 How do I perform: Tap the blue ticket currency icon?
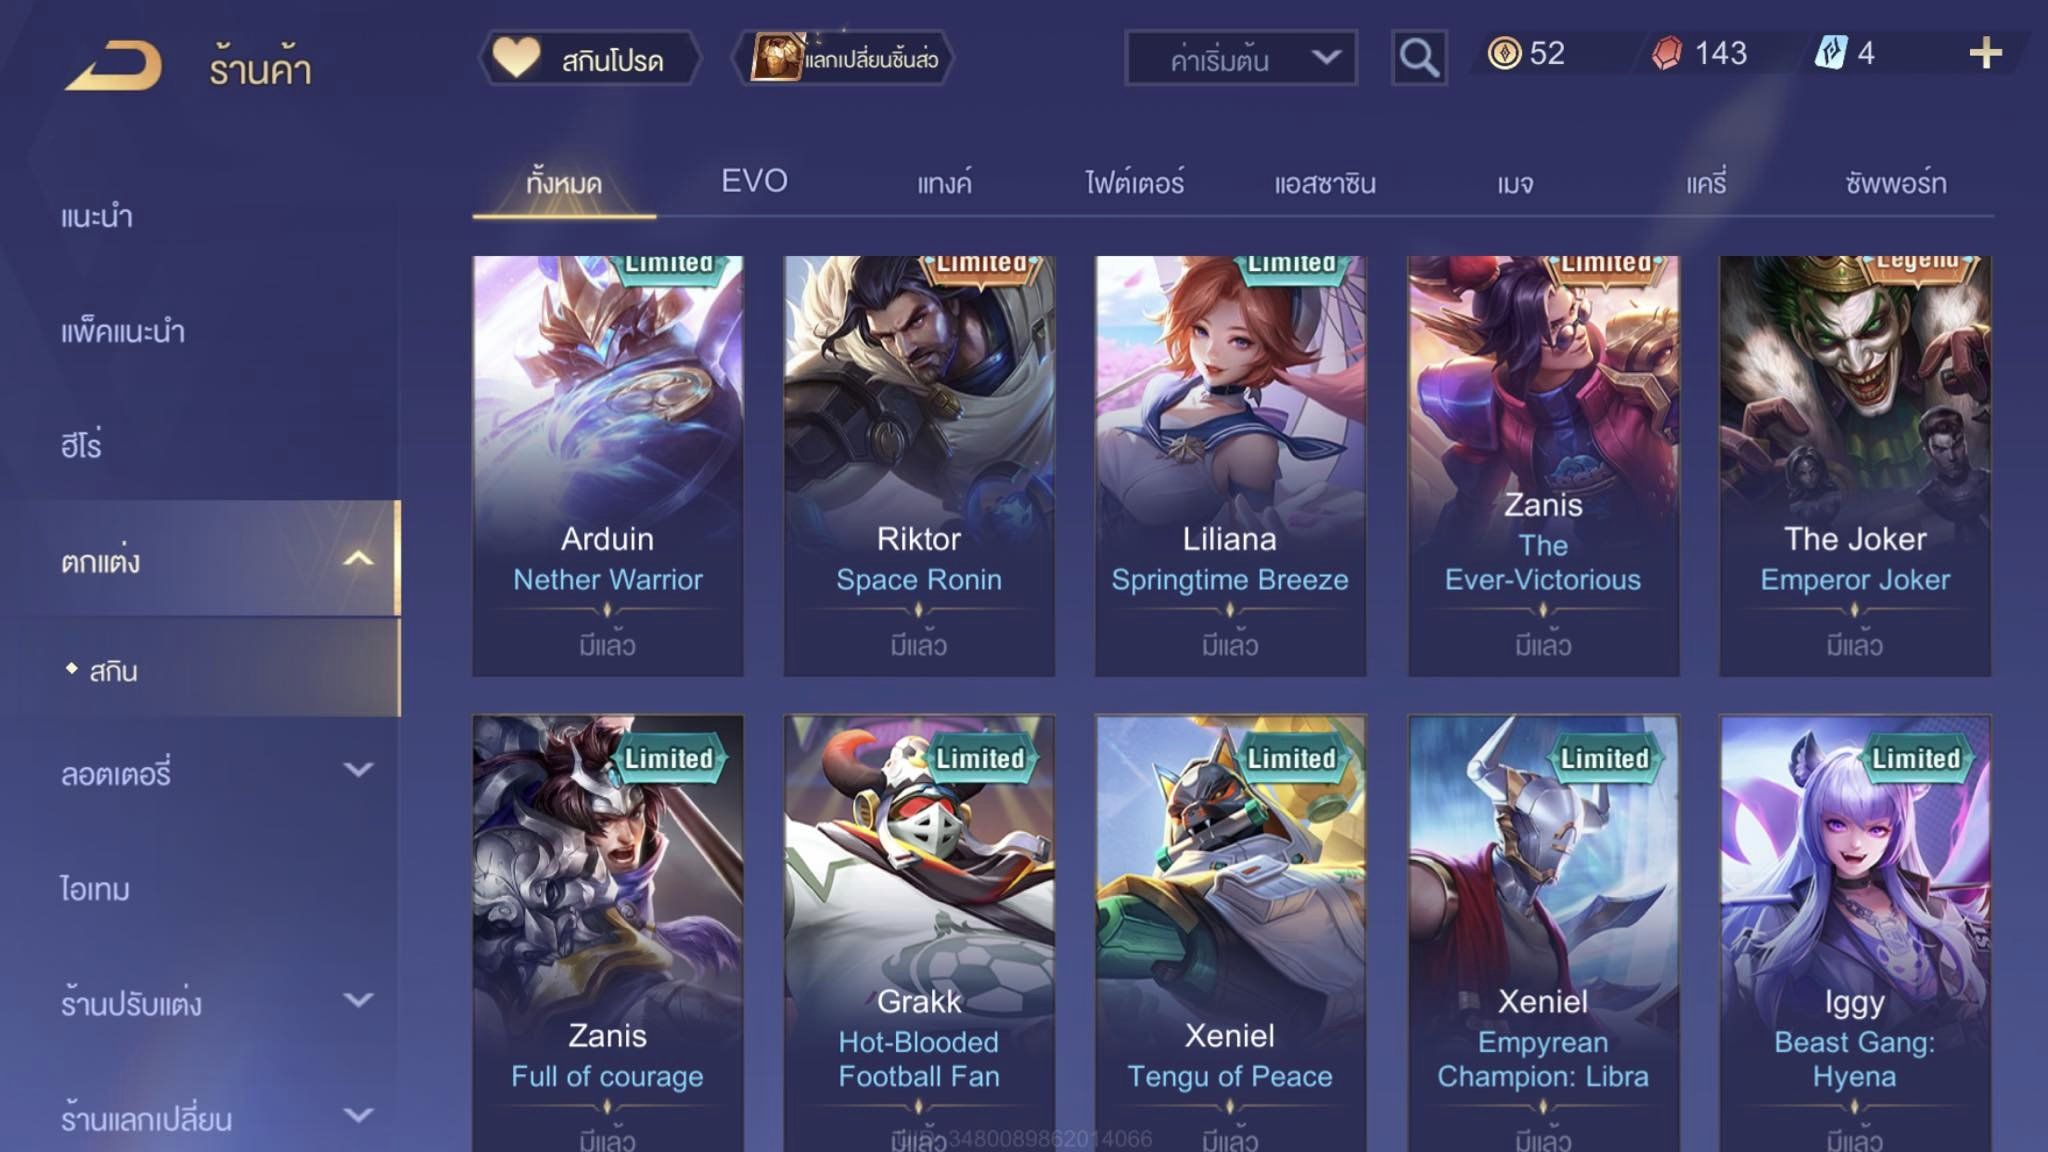pos(1830,53)
